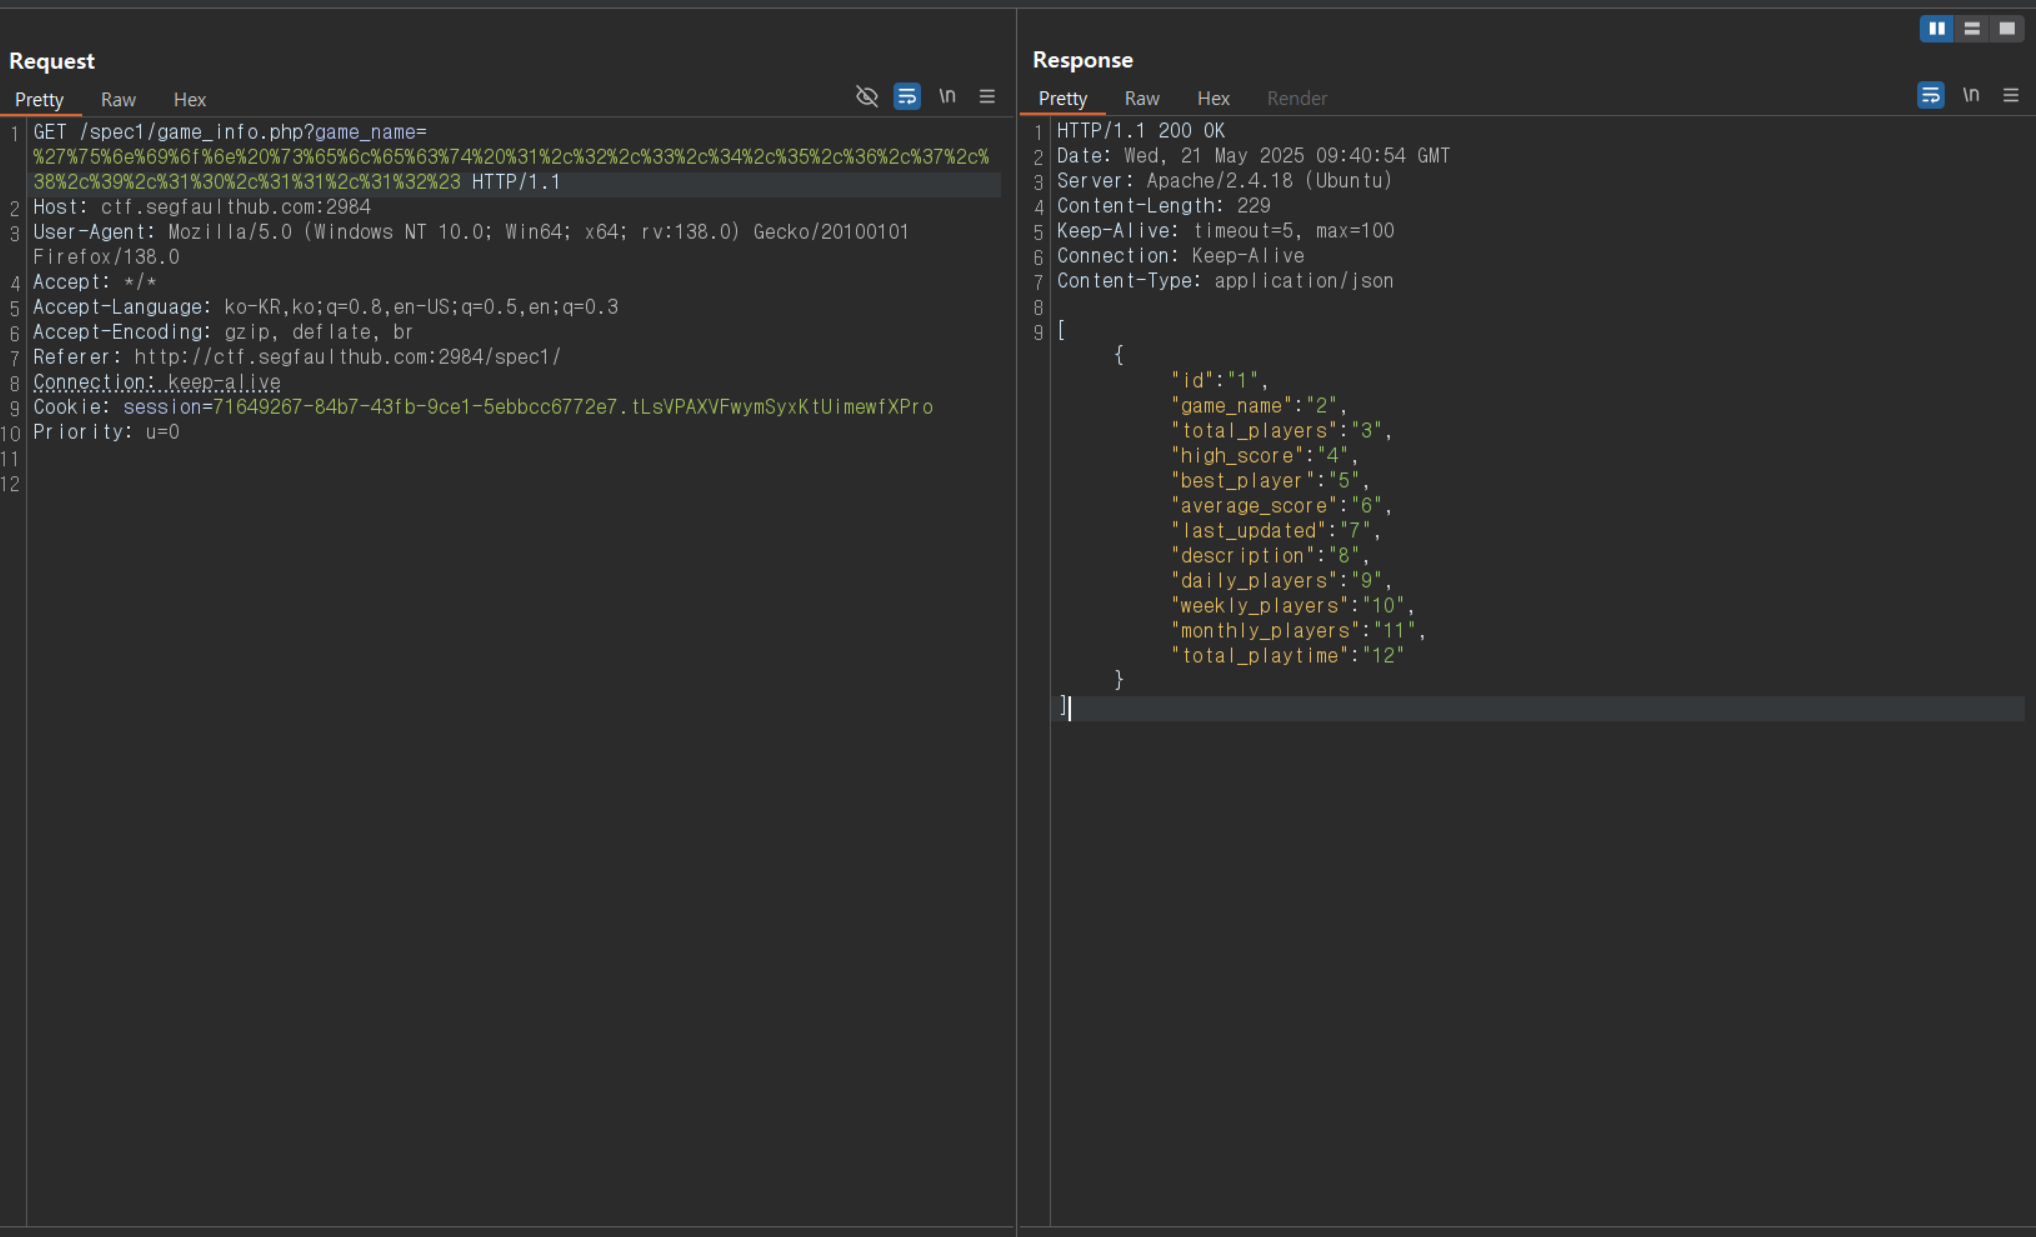Click the "total_players":"3" JSON entry
This screenshot has height=1237, width=2036.
coord(1281,431)
